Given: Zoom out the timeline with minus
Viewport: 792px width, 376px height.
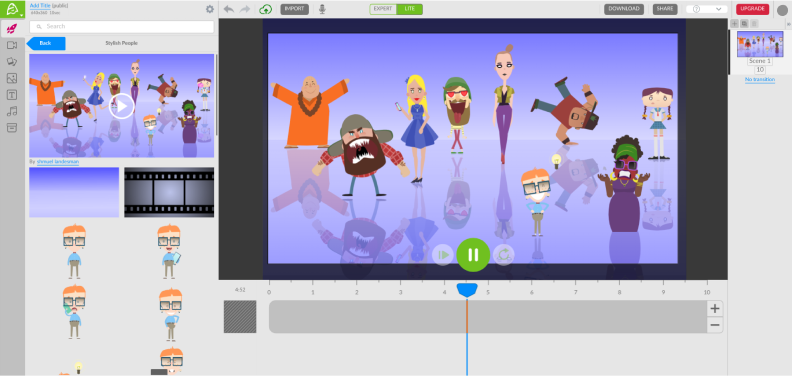Looking at the screenshot, I should (715, 325).
